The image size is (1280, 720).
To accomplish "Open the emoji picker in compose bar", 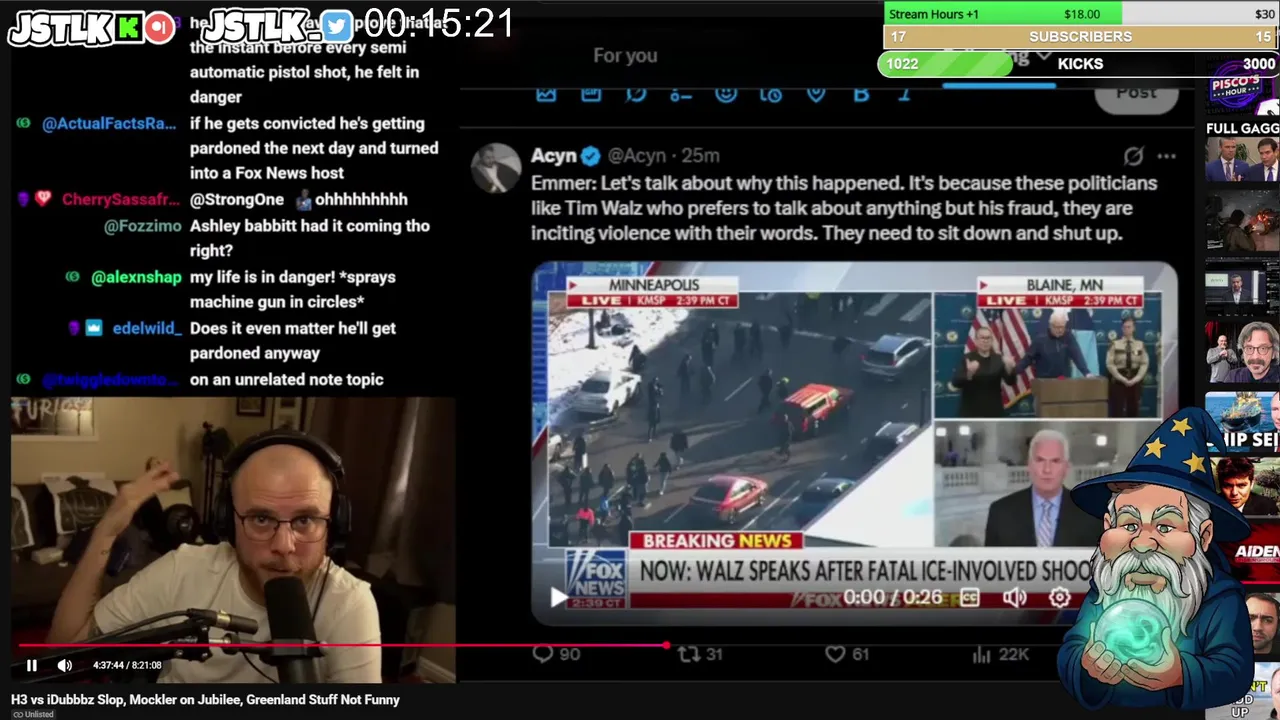I will (x=726, y=94).
